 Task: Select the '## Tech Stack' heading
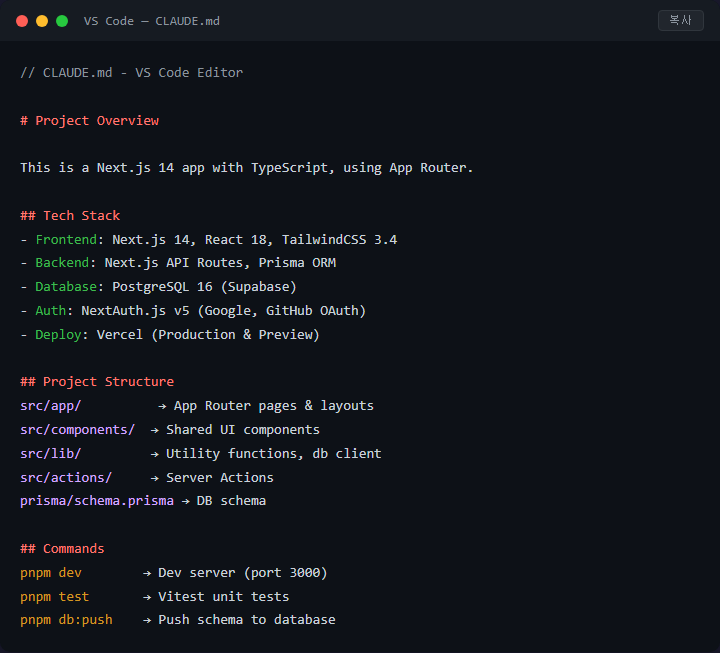[x=70, y=215]
